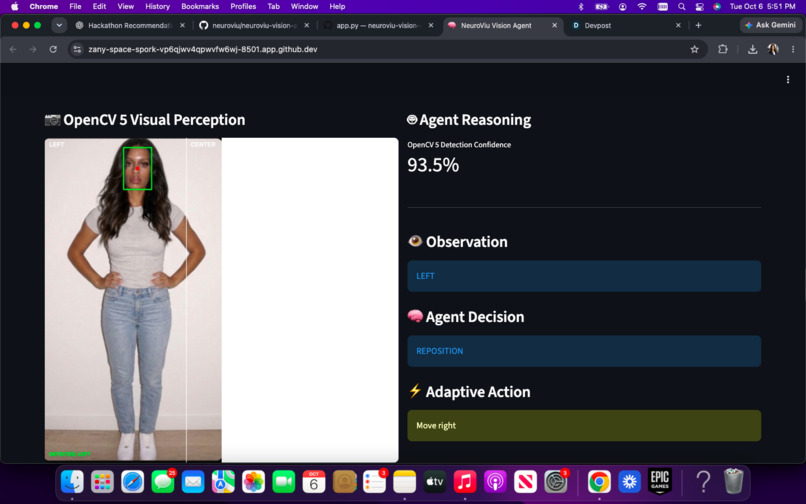806x504 pixels.
Task: Open the Window menu
Action: tap(304, 7)
